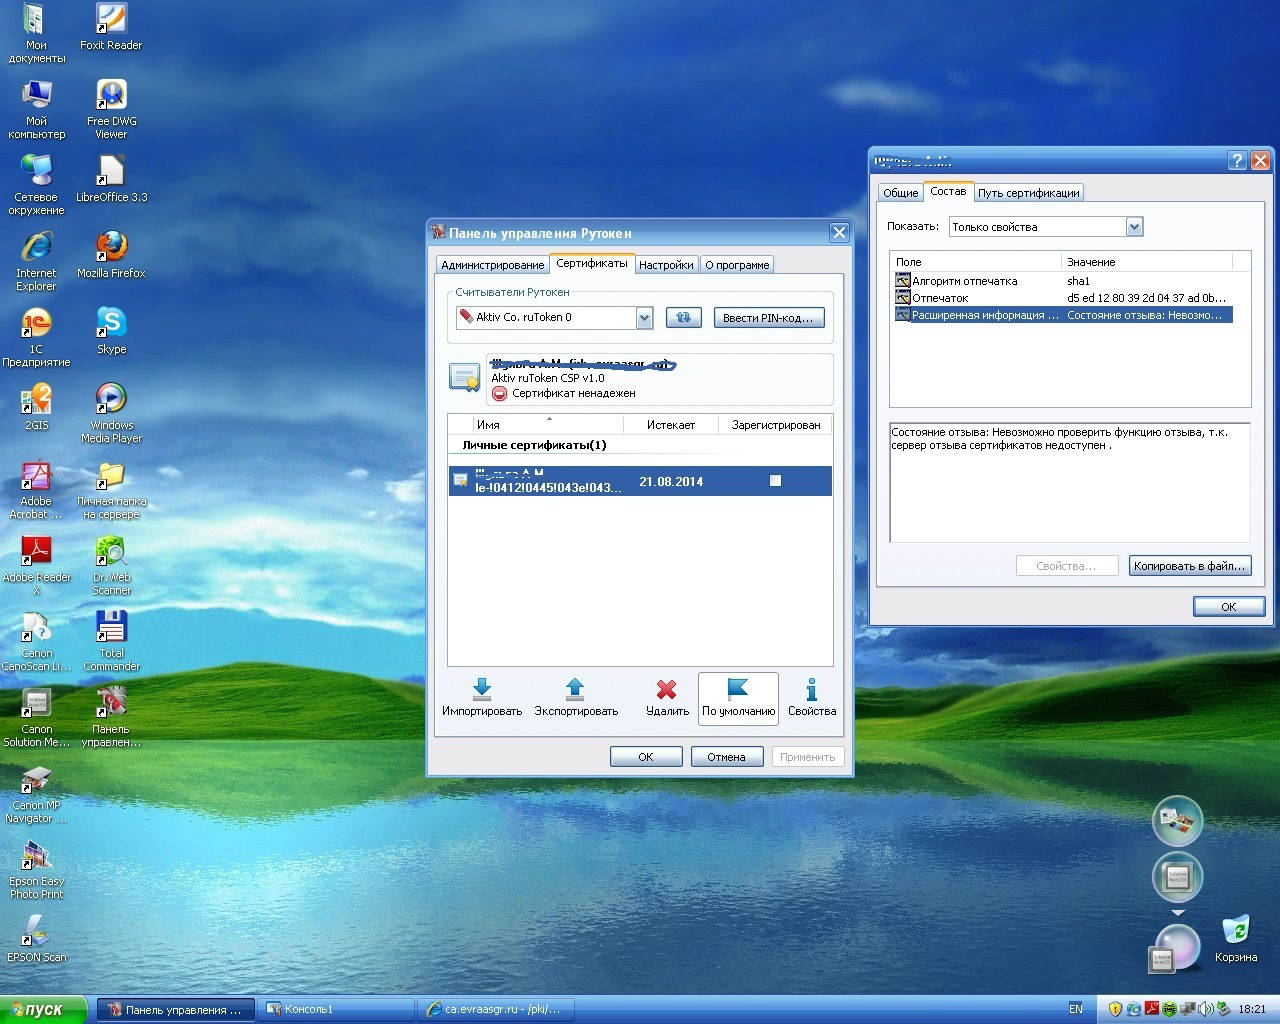The image size is (1280, 1024).
Task: Click the Copy to File button
Action: click(x=1189, y=566)
